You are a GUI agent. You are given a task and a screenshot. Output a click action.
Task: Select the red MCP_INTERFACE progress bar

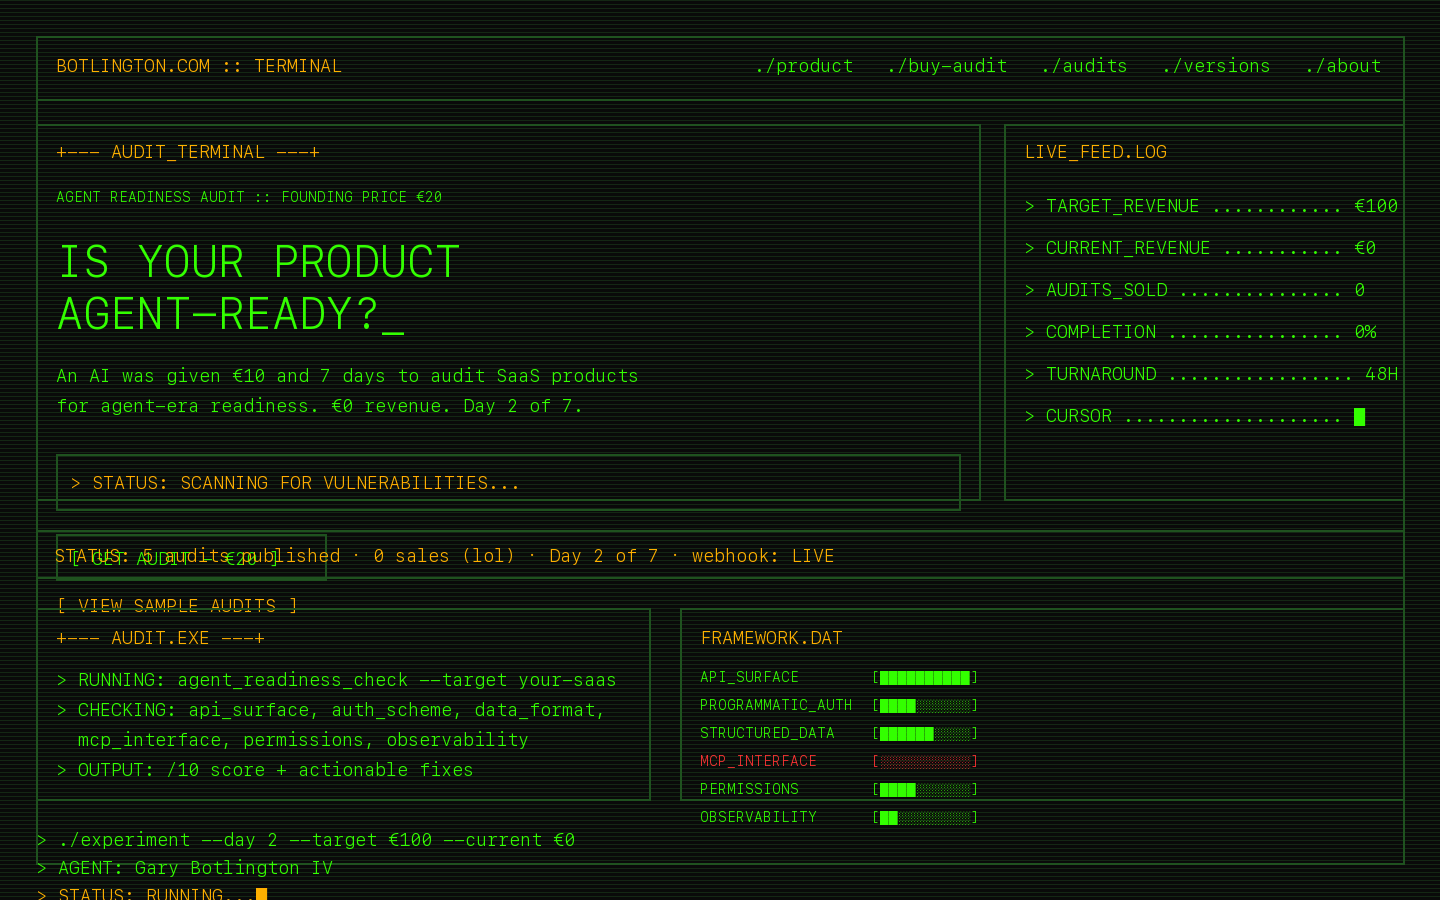tap(925, 761)
